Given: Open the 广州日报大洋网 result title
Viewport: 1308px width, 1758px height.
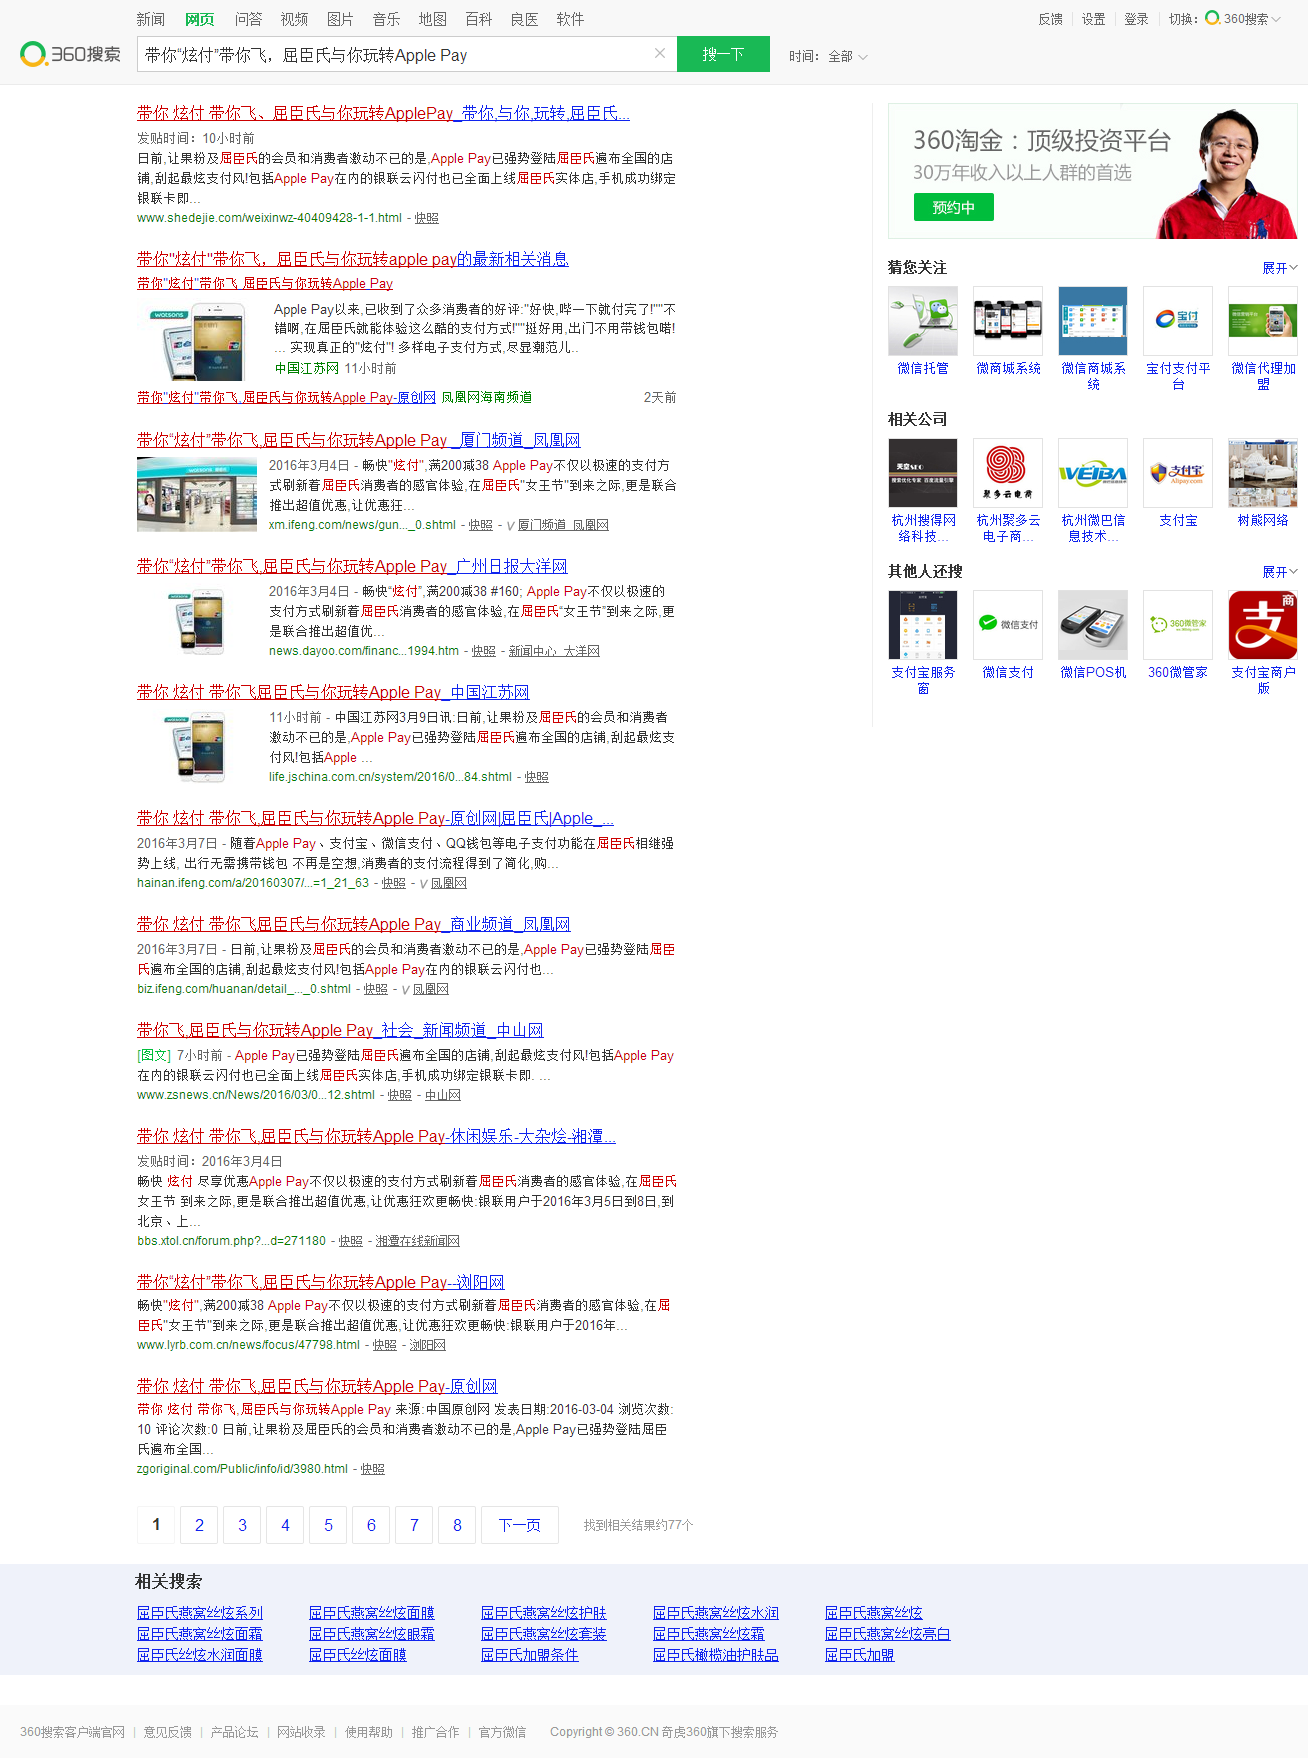Looking at the screenshot, I should (x=352, y=566).
